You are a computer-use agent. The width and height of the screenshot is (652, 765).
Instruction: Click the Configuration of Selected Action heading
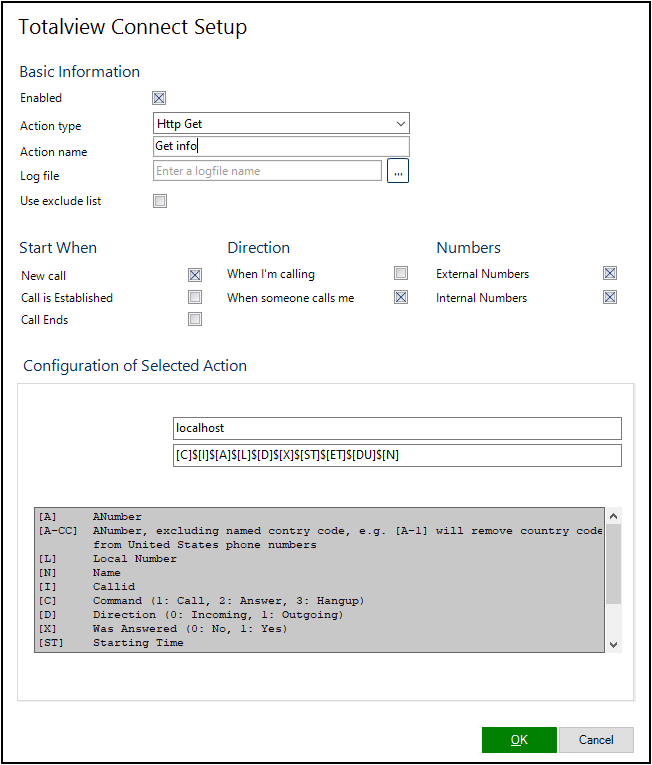135,366
